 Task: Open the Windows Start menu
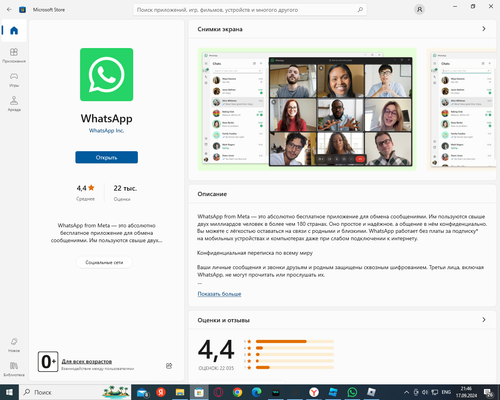coord(9,392)
